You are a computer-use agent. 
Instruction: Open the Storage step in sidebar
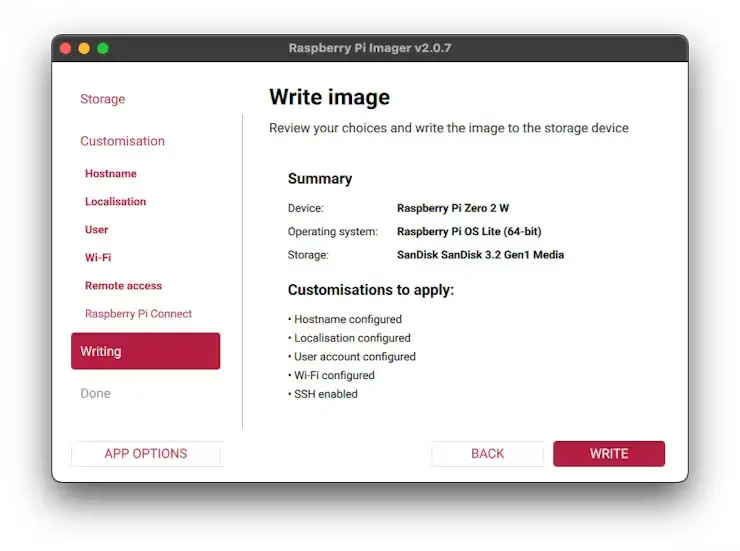tap(102, 99)
